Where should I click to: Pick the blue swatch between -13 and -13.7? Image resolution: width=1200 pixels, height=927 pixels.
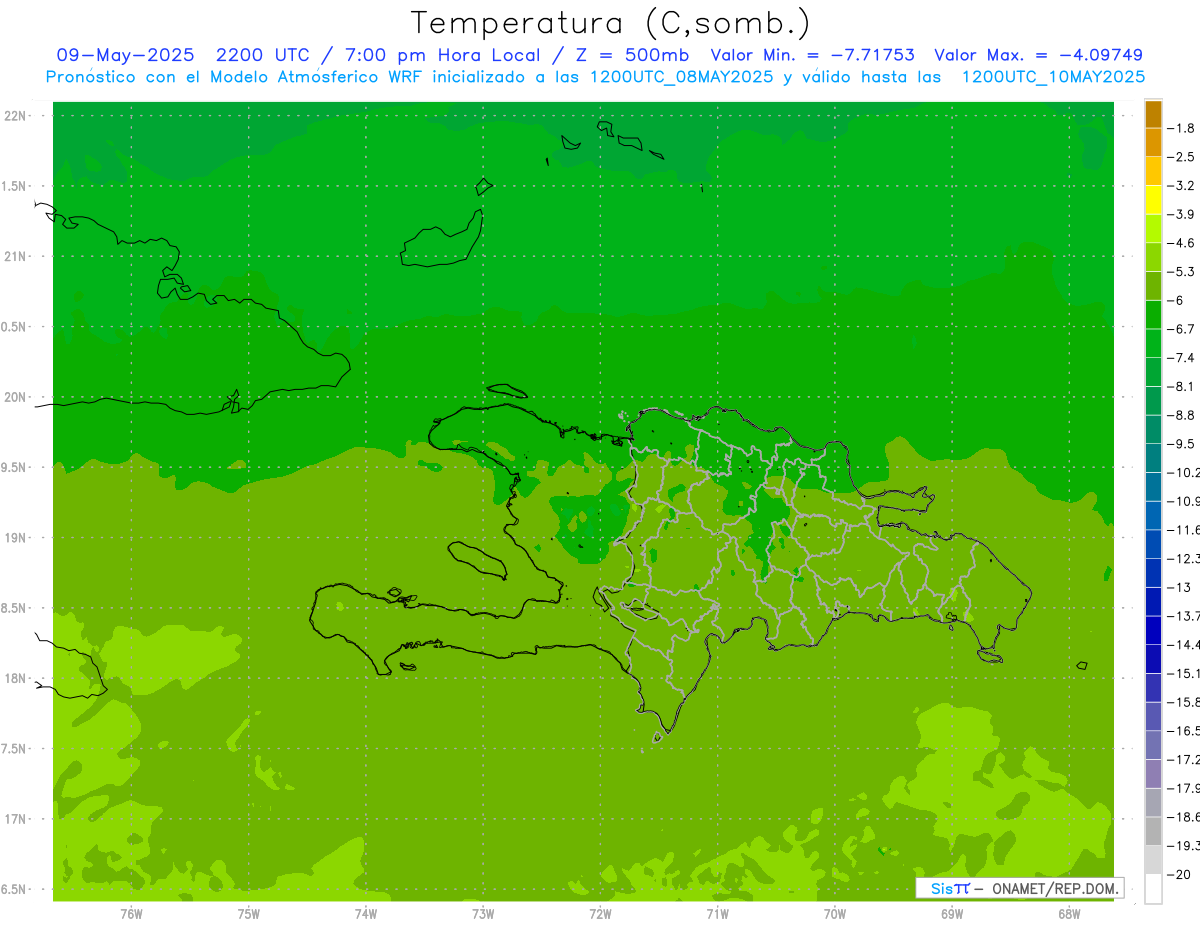(1153, 601)
